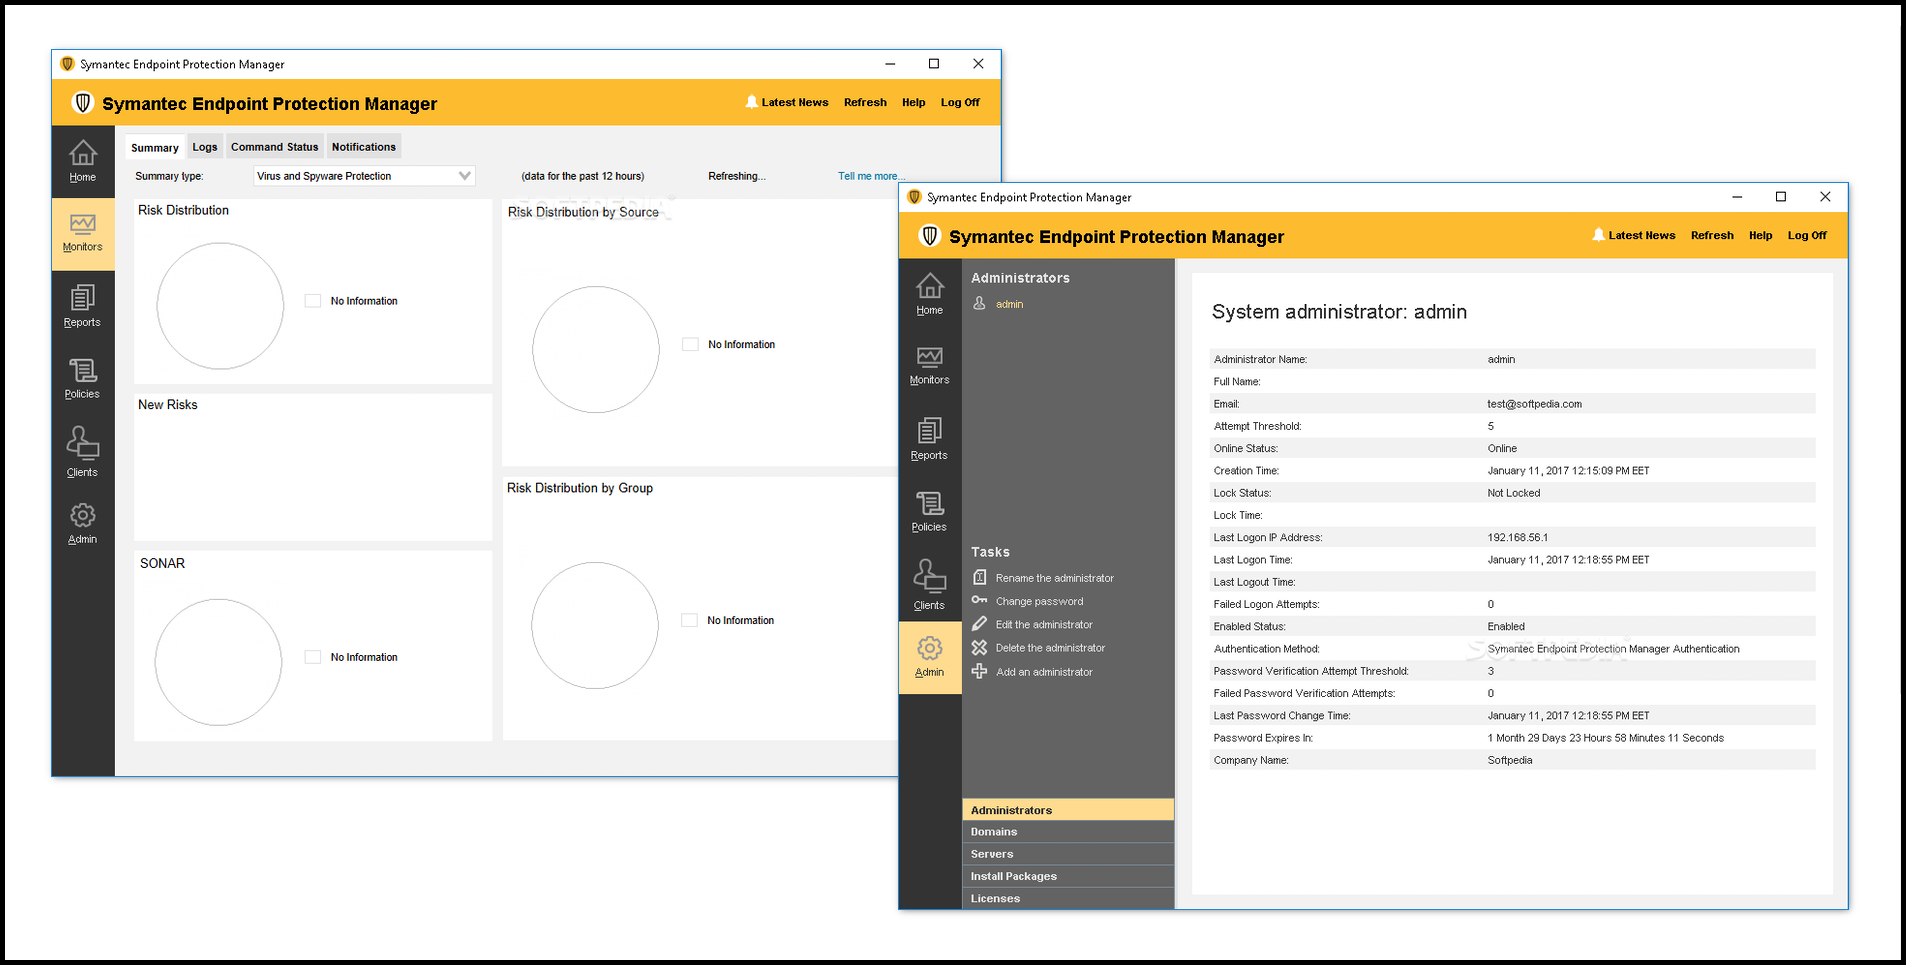Image resolution: width=1906 pixels, height=965 pixels.
Task: Switch to the Logs tab
Action: 205,147
